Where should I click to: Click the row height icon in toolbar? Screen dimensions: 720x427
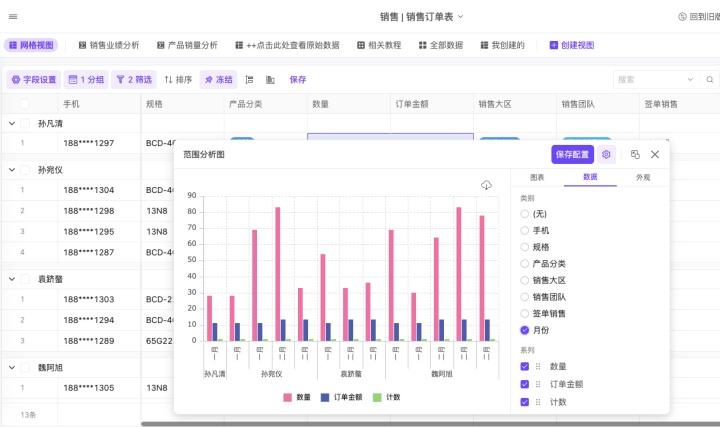[x=249, y=79]
